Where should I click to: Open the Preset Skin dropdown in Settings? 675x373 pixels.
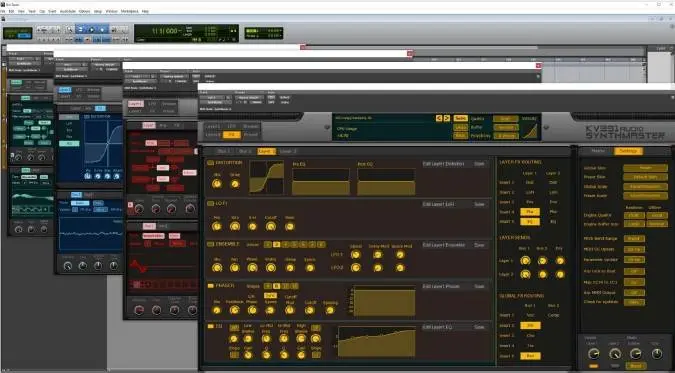(x=645, y=177)
